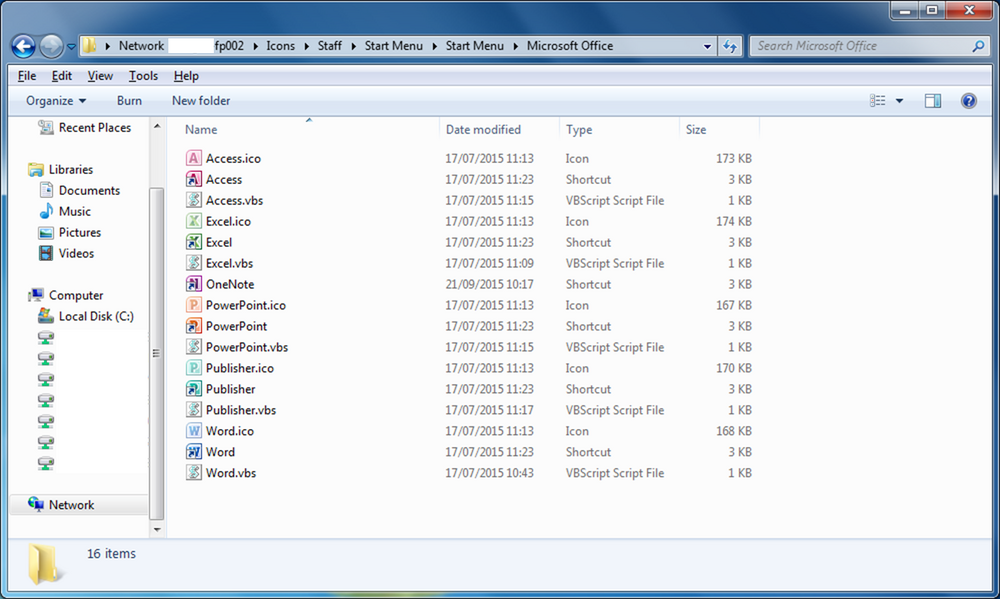Viewport: 1000px width, 599px height.
Task: Select the Word.vbs script icon
Action: coord(194,473)
